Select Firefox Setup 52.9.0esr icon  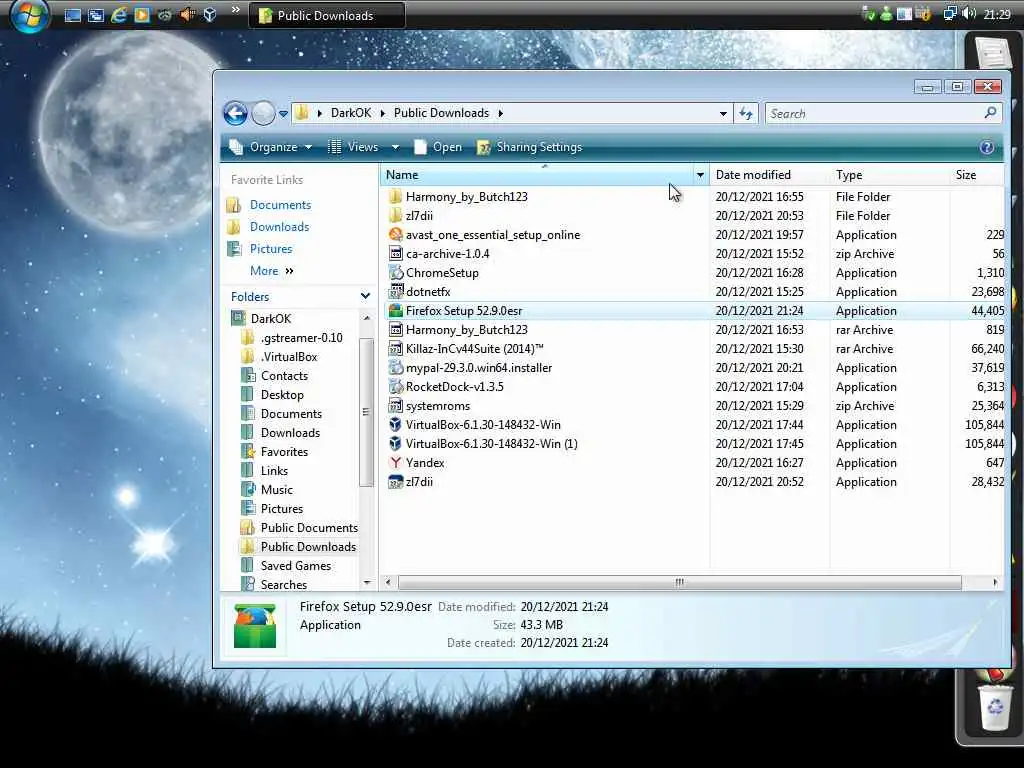(x=395, y=311)
